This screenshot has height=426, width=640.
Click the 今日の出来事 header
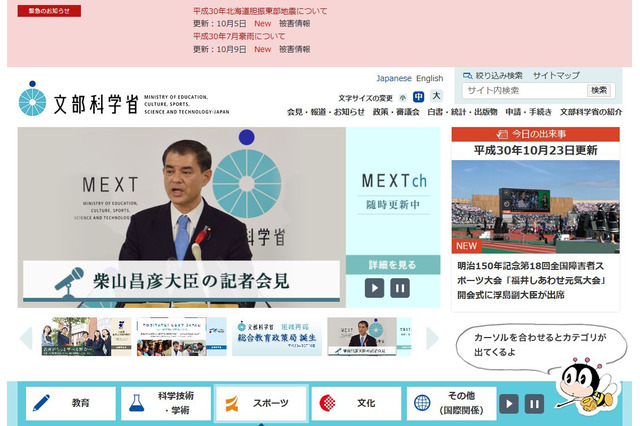536,134
